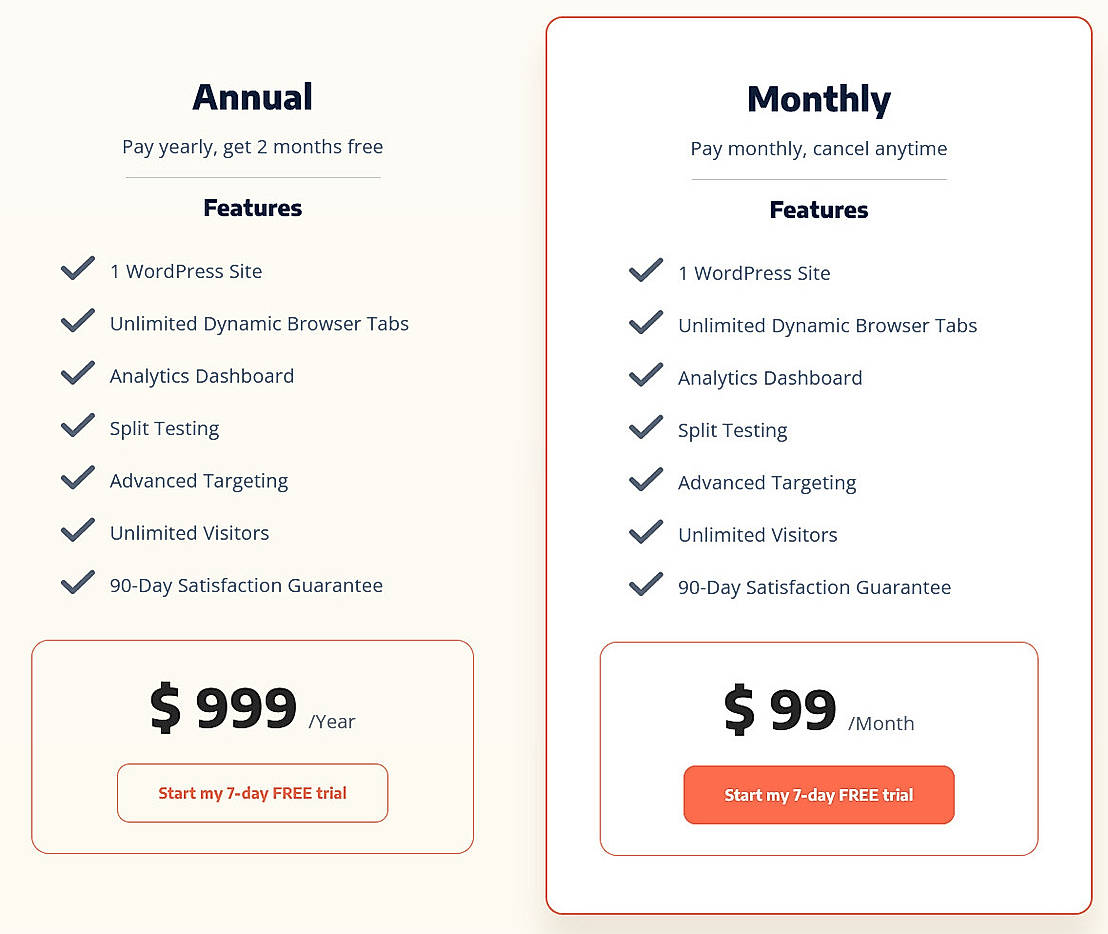Click checkmark beside Annual Unlimited Visitors
The height and width of the screenshot is (934, 1108).
(78, 530)
